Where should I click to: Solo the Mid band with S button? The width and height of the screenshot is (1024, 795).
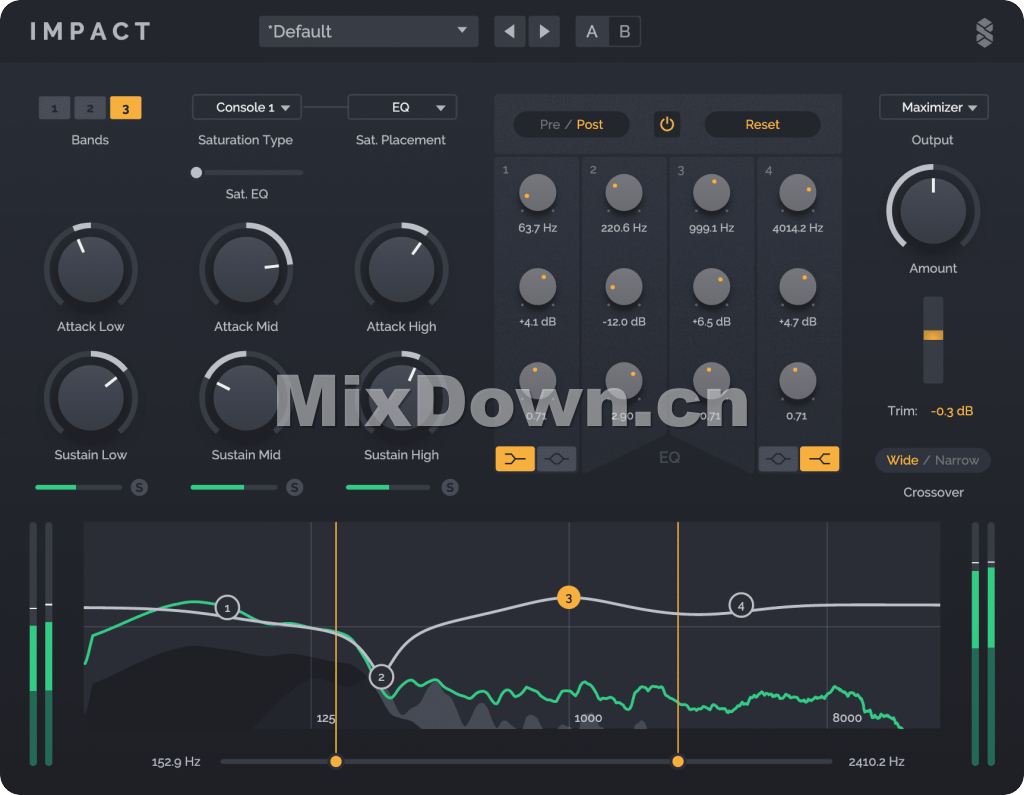(295, 487)
